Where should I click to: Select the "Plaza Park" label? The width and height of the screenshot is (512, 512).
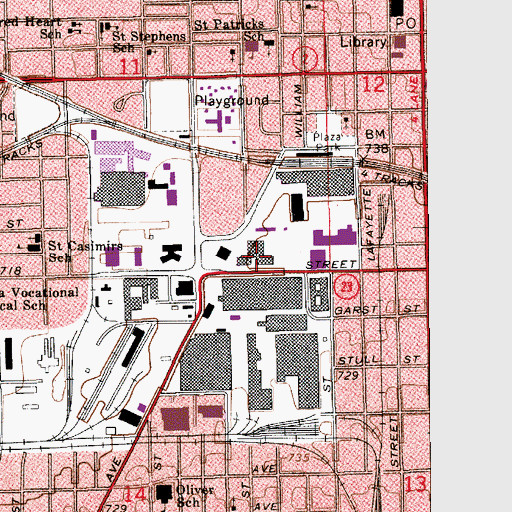point(328,142)
